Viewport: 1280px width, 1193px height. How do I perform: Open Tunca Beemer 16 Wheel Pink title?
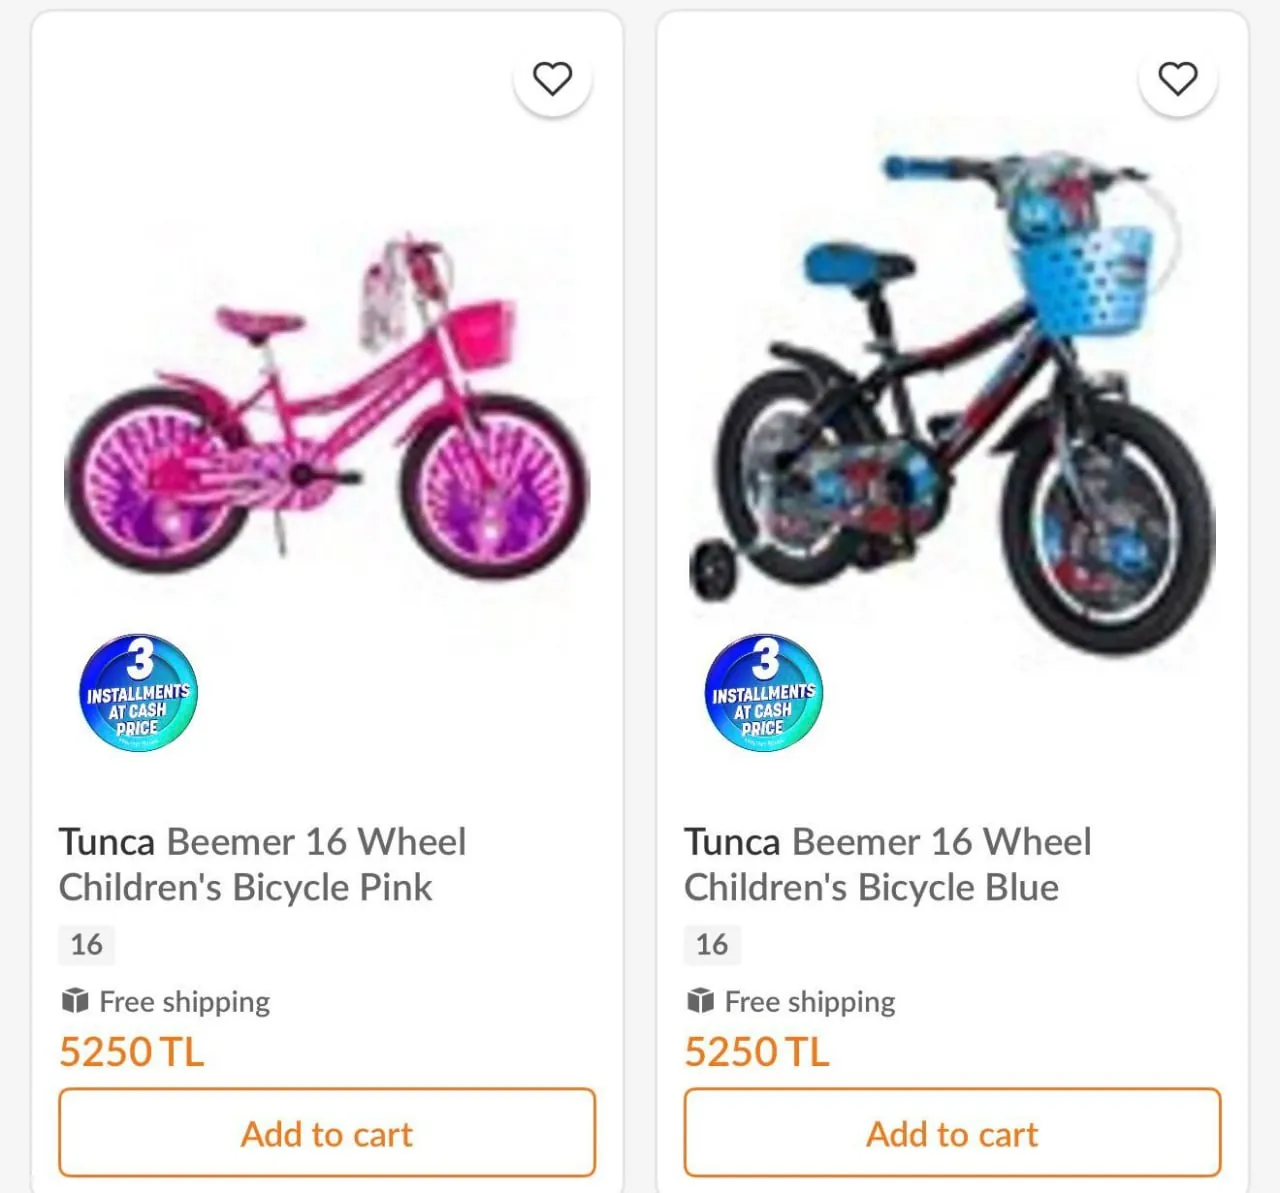pos(262,864)
